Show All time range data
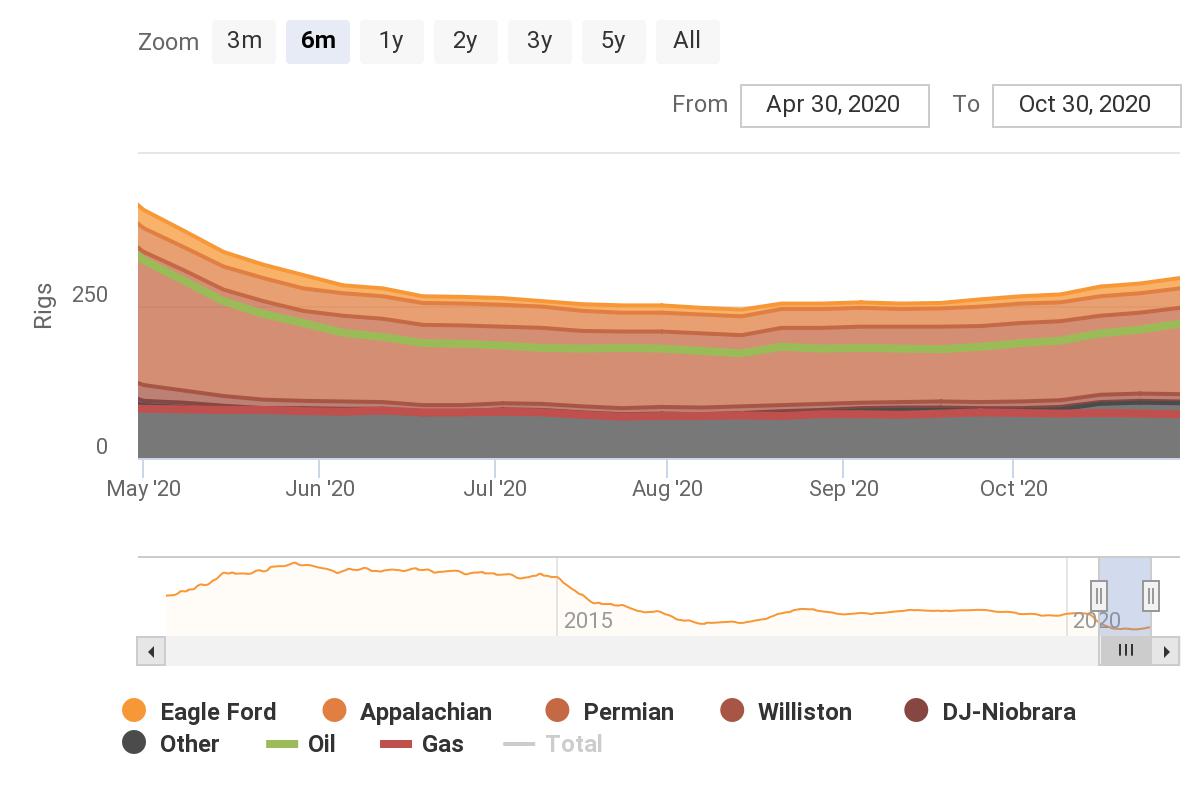Image resolution: width=1200 pixels, height=800 pixels. click(687, 42)
